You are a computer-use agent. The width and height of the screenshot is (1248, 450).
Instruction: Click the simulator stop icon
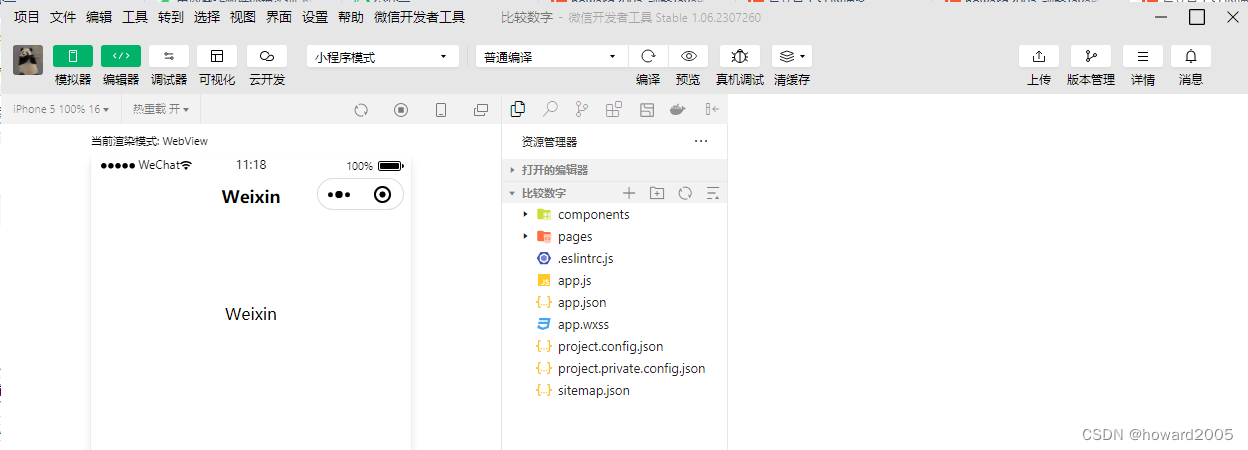(x=401, y=110)
